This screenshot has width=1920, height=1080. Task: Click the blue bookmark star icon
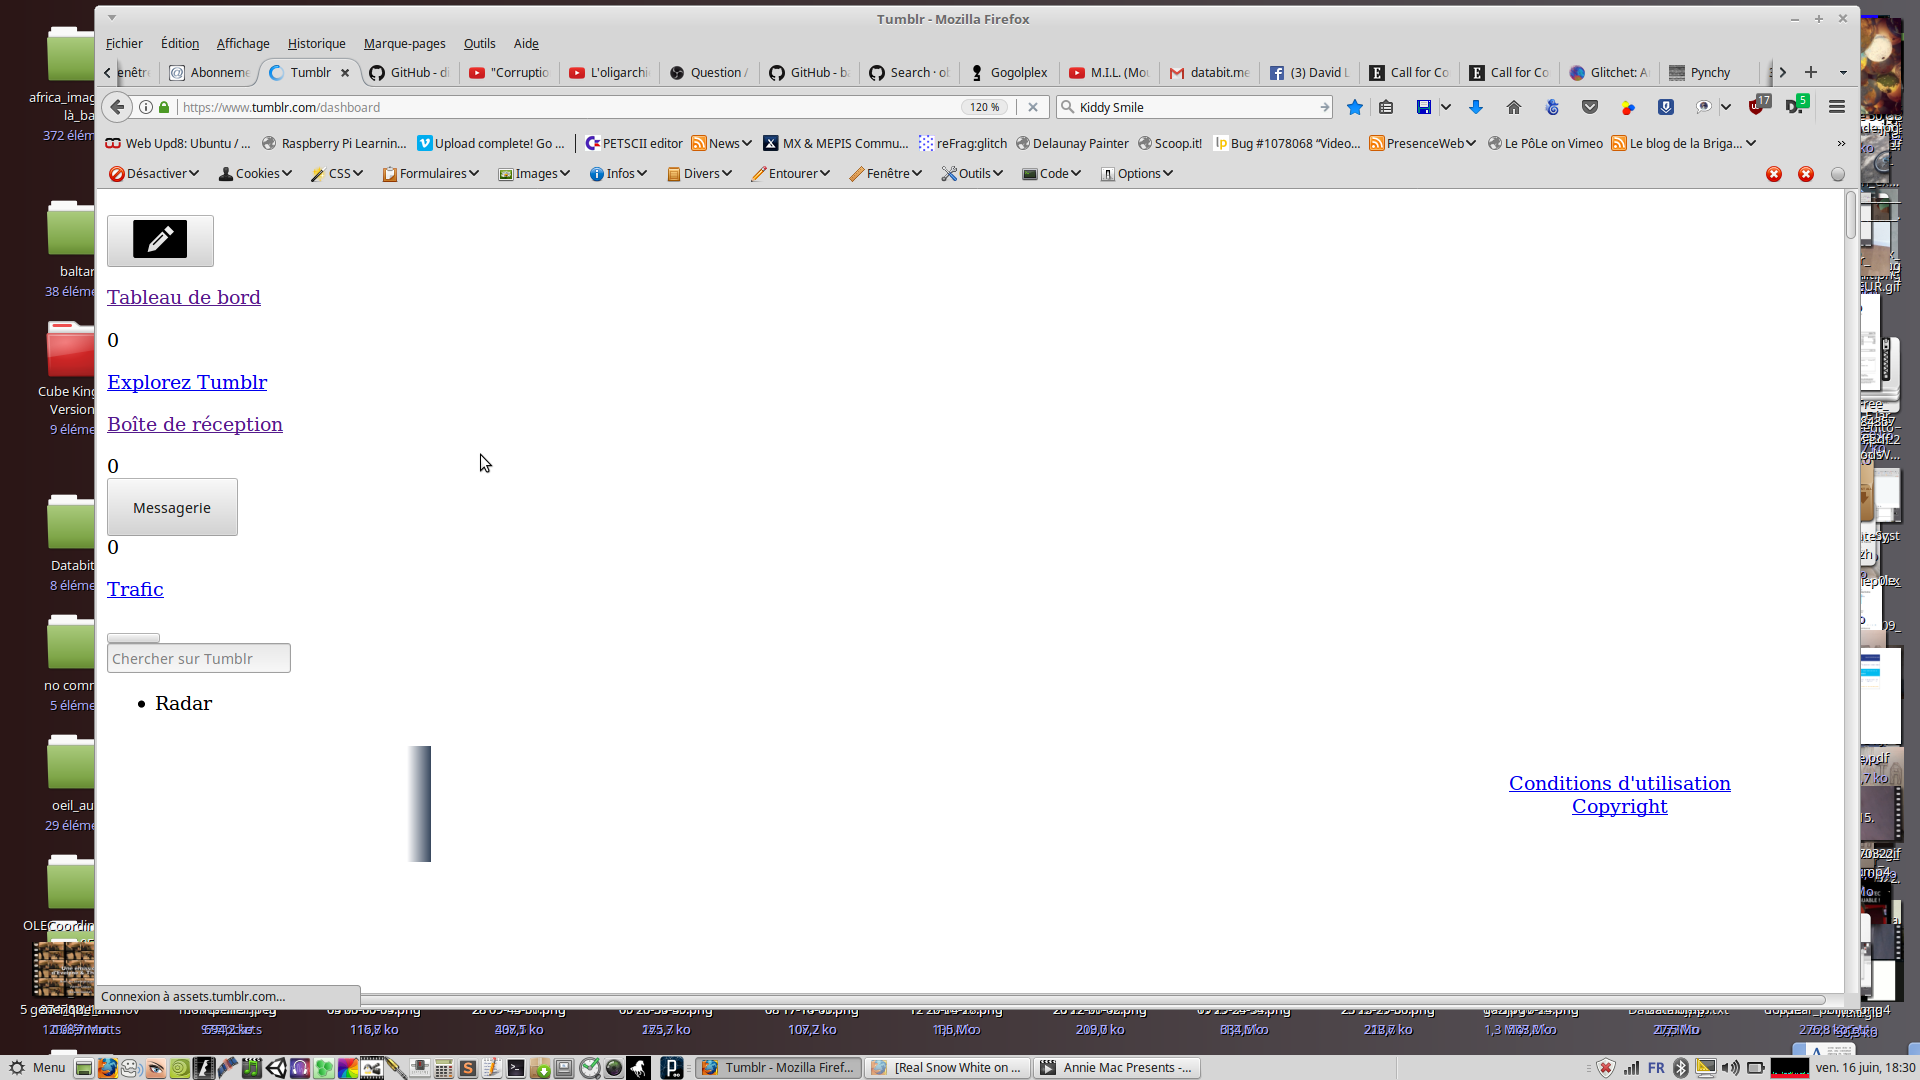coord(1354,107)
